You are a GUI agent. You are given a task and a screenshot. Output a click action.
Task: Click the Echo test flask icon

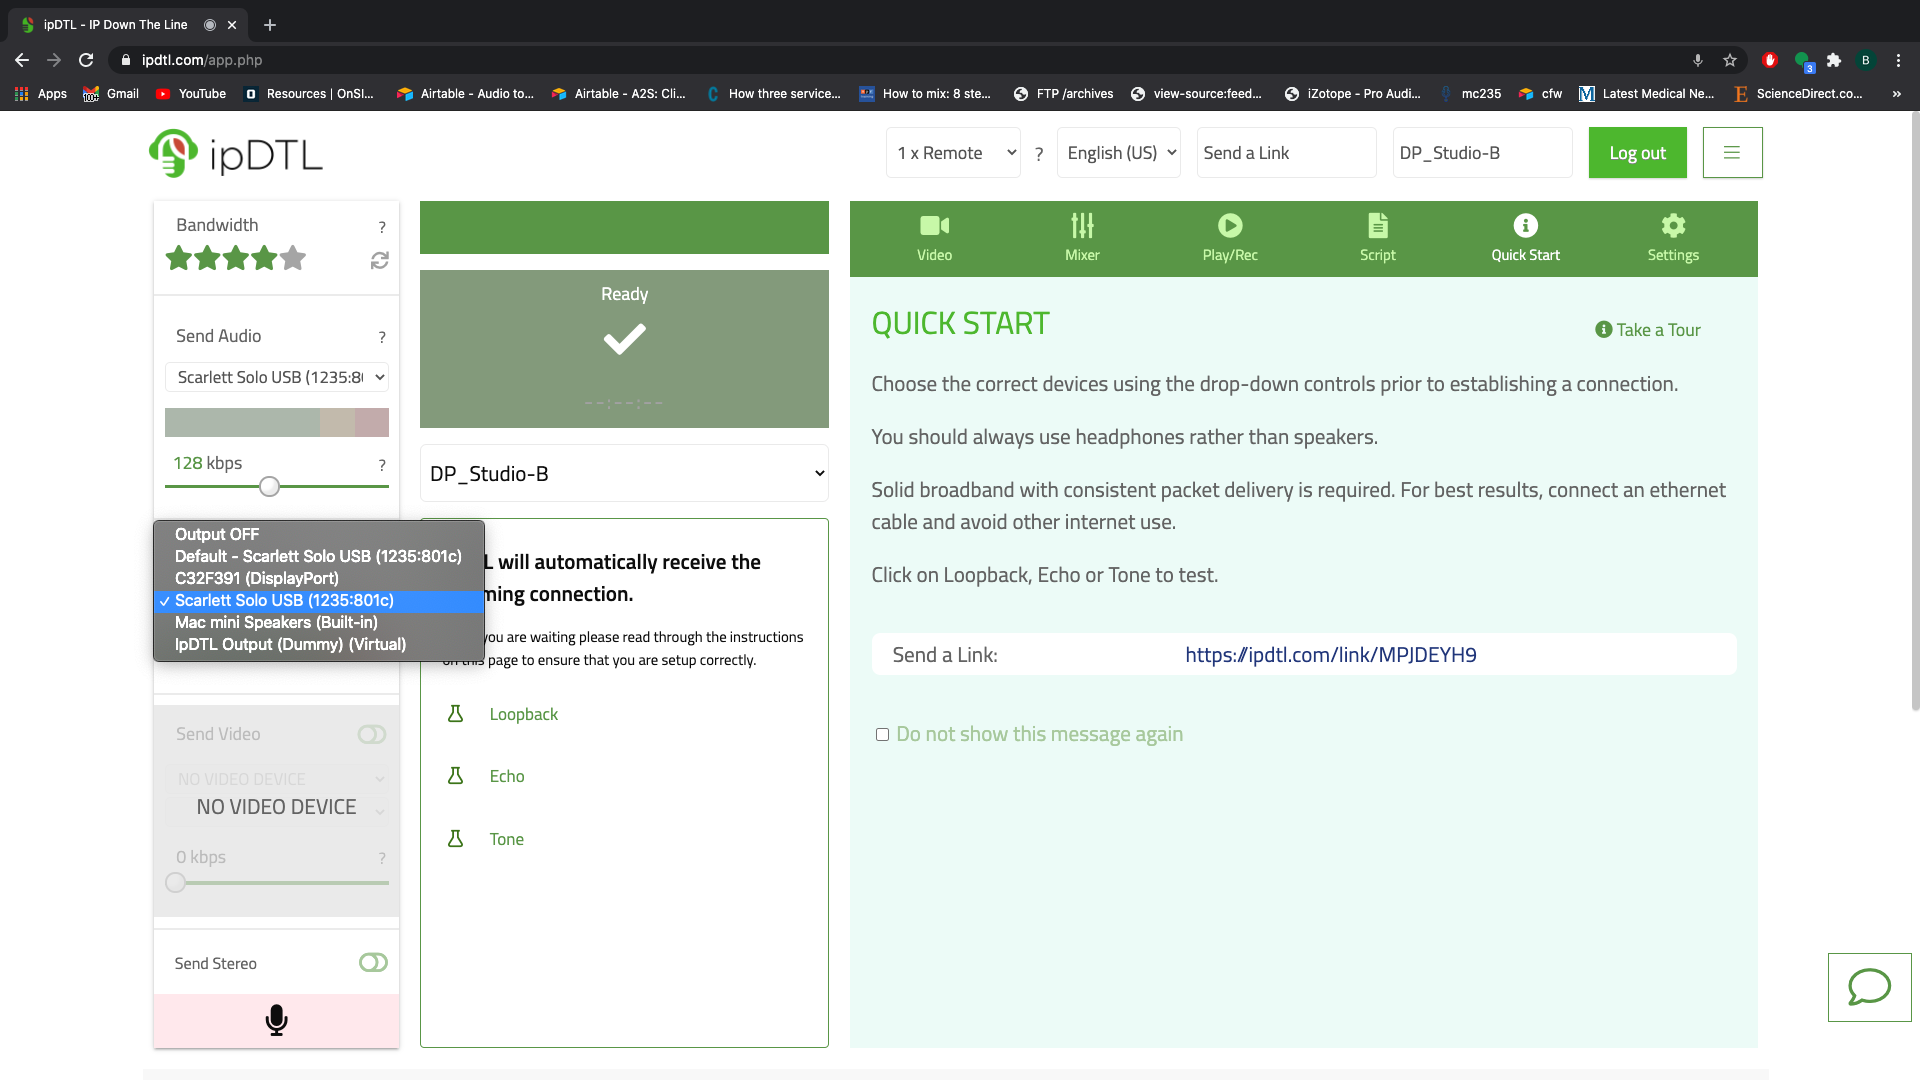(455, 776)
